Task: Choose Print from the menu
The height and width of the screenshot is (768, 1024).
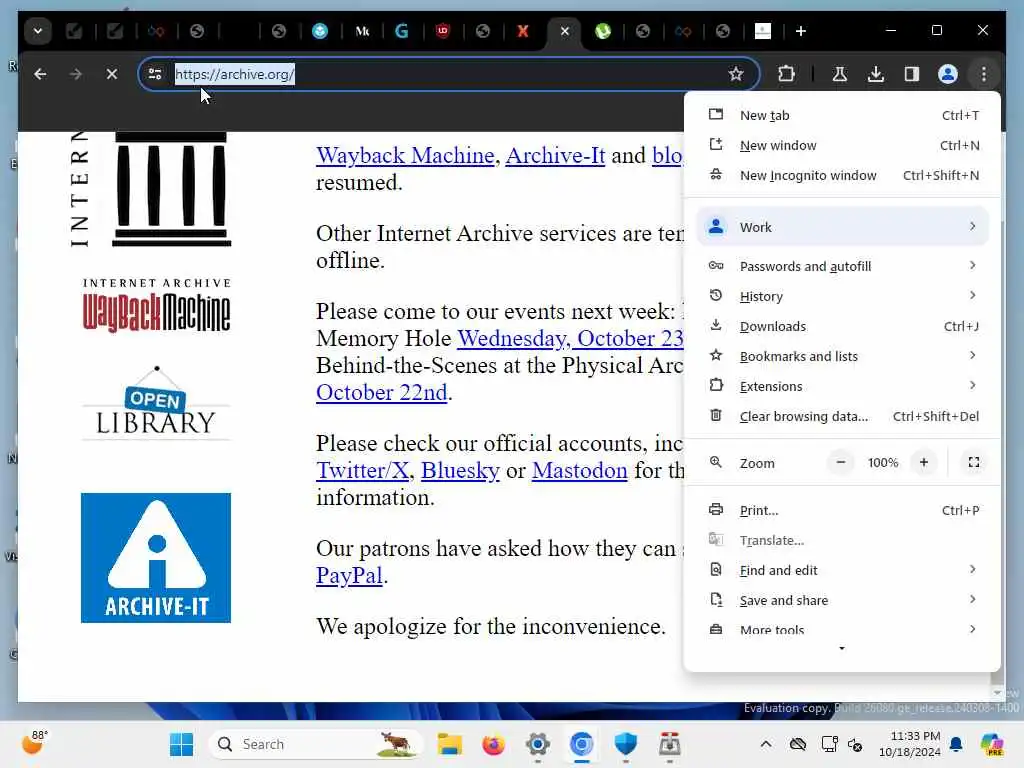Action: pyautogui.click(x=842, y=510)
